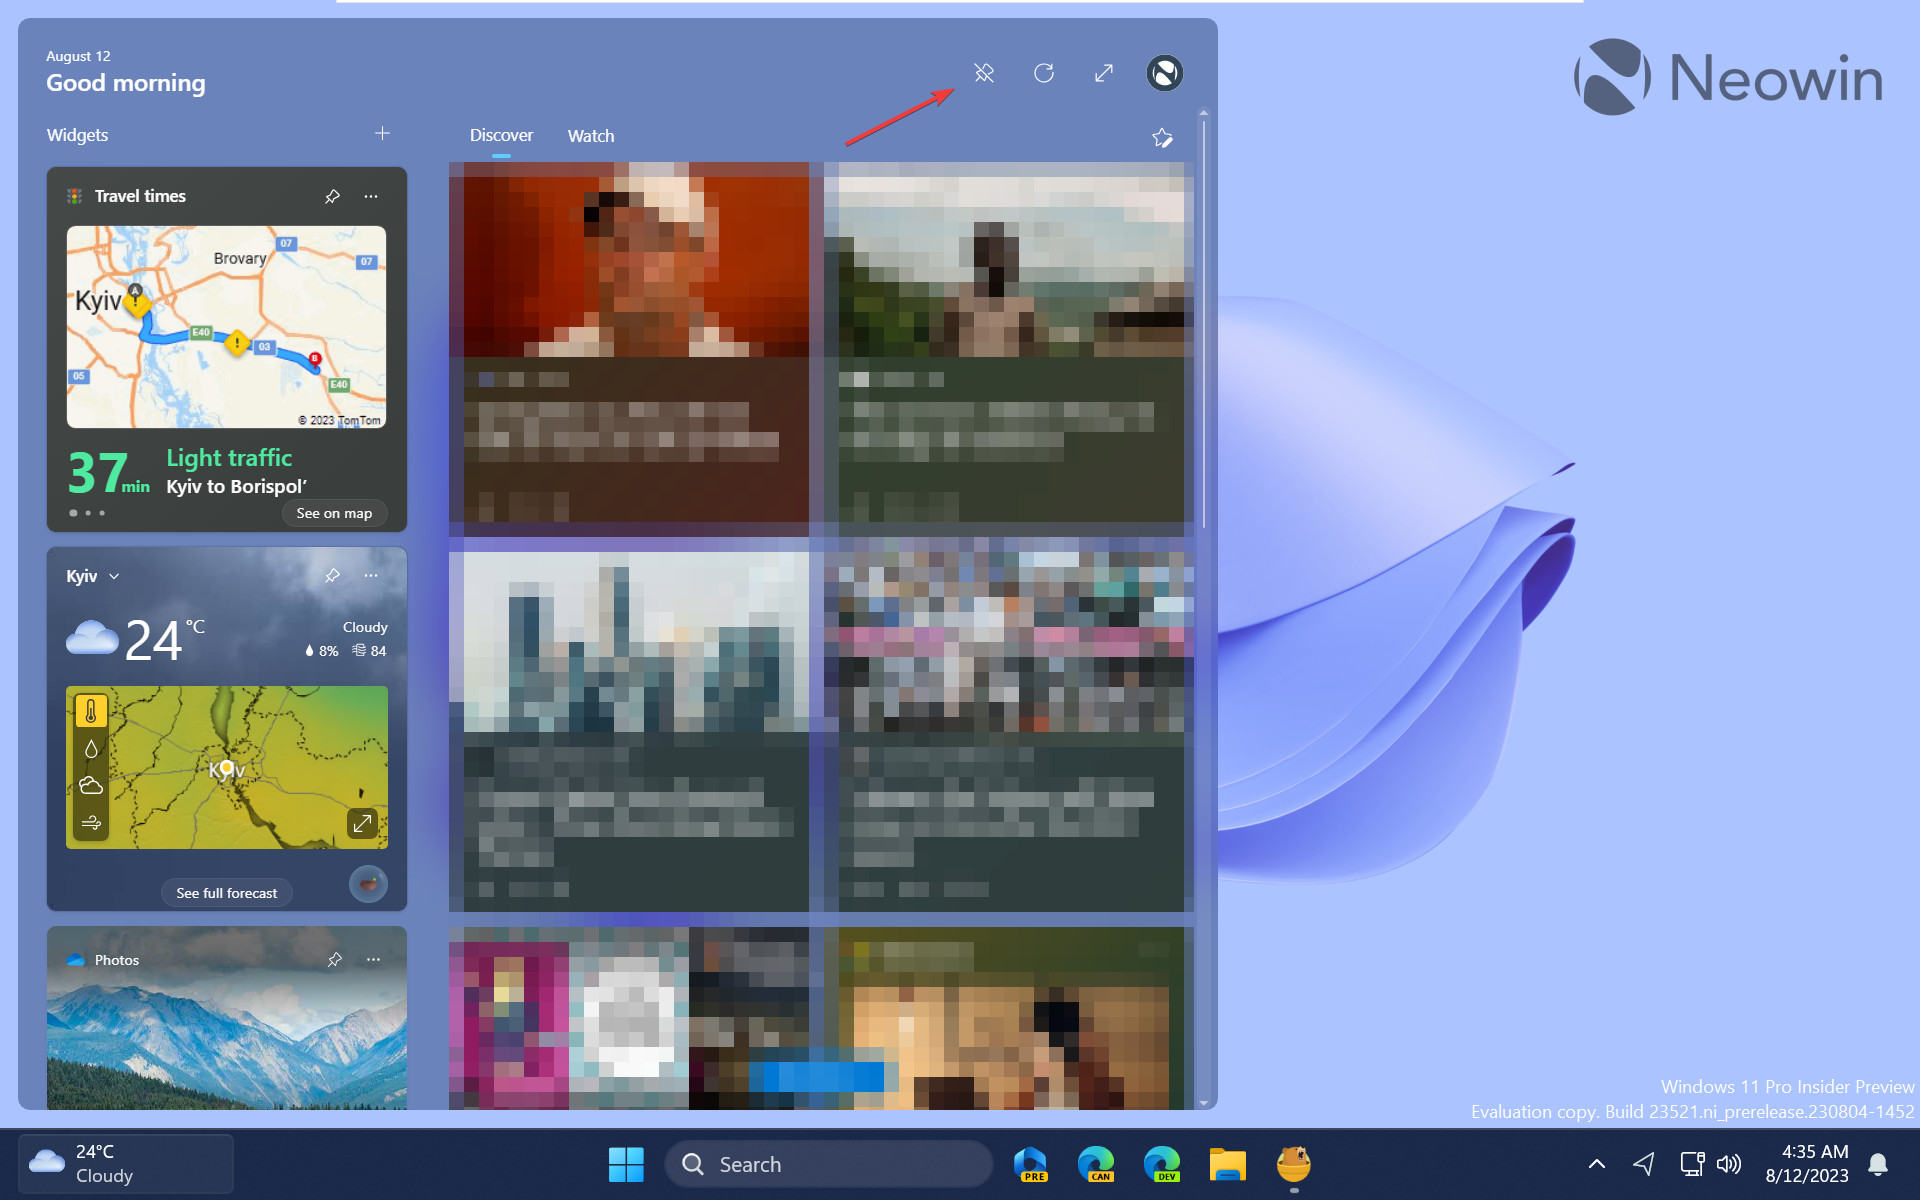Expand the widgets board to full screen
Screen dimensions: 1920x1200
1104,73
